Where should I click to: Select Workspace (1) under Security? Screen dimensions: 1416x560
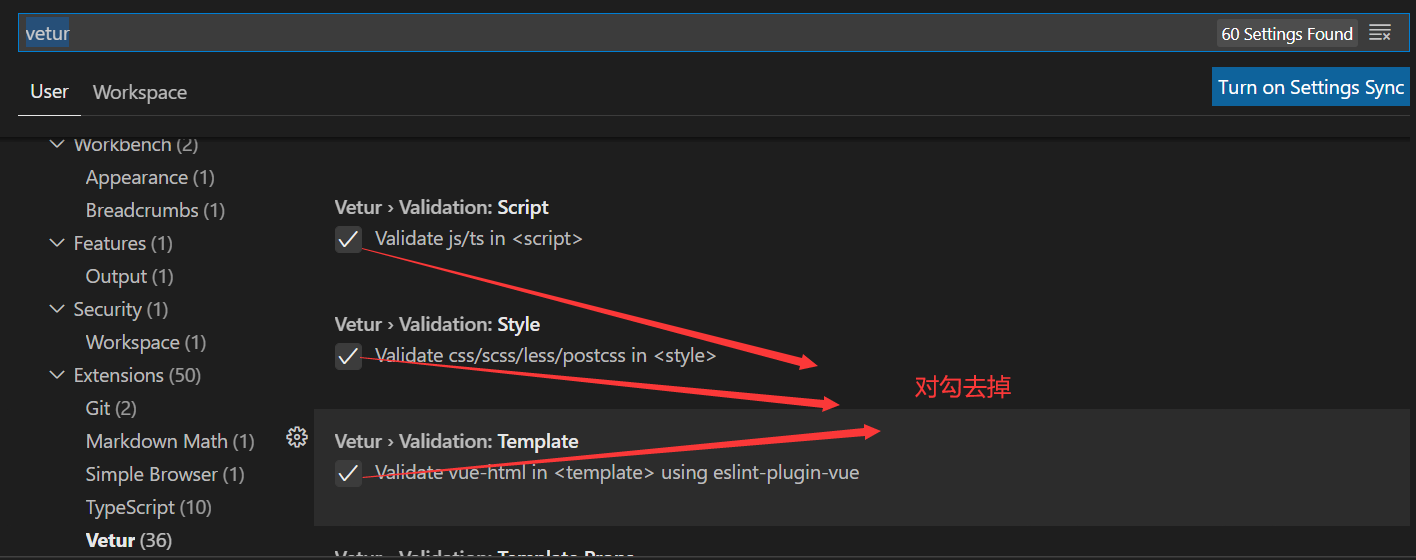[x=146, y=342]
